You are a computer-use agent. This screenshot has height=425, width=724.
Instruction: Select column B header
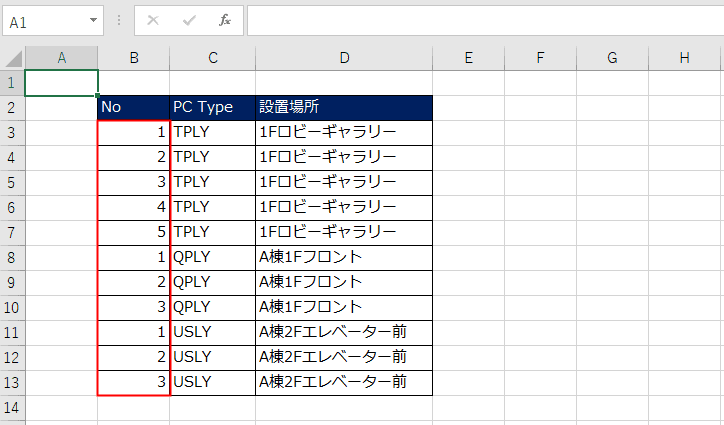click(134, 58)
